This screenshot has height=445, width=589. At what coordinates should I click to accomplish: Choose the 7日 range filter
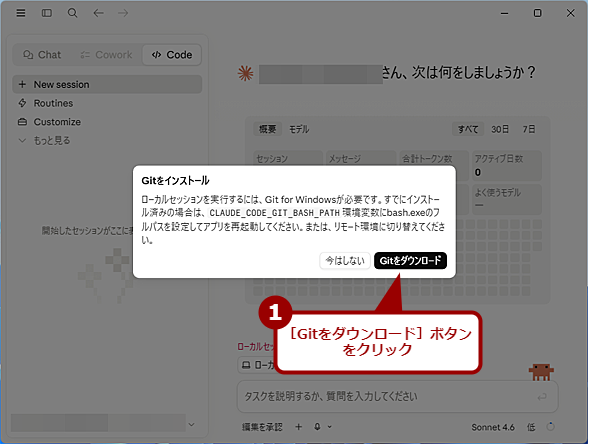[529, 130]
